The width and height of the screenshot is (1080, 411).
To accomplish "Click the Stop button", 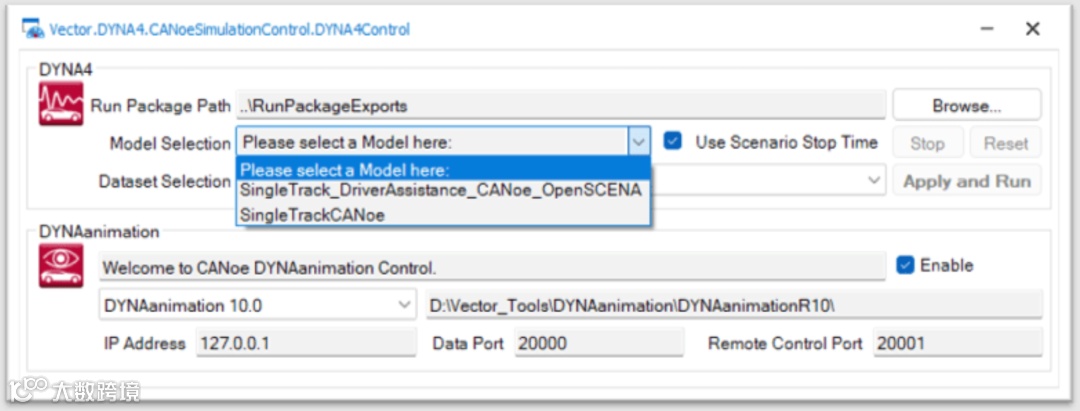I will click(x=927, y=143).
